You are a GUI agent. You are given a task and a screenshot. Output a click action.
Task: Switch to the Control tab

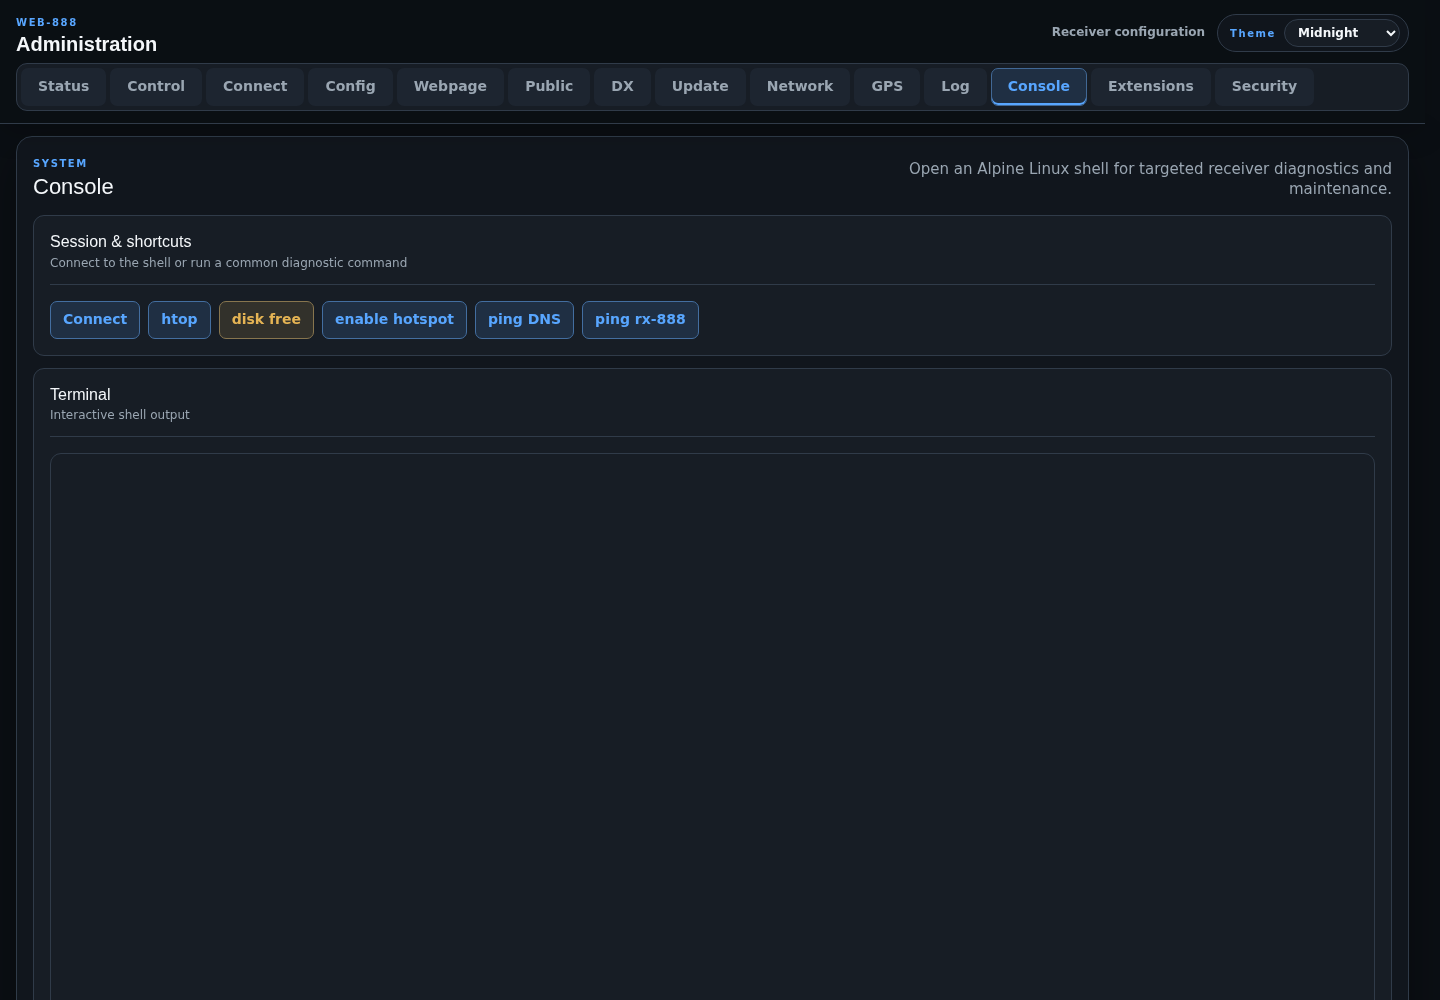tap(156, 87)
